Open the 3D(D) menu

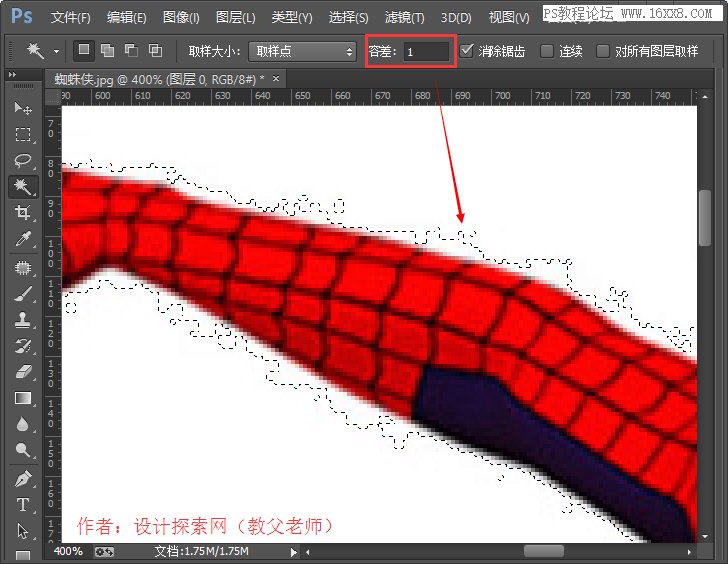tap(456, 18)
